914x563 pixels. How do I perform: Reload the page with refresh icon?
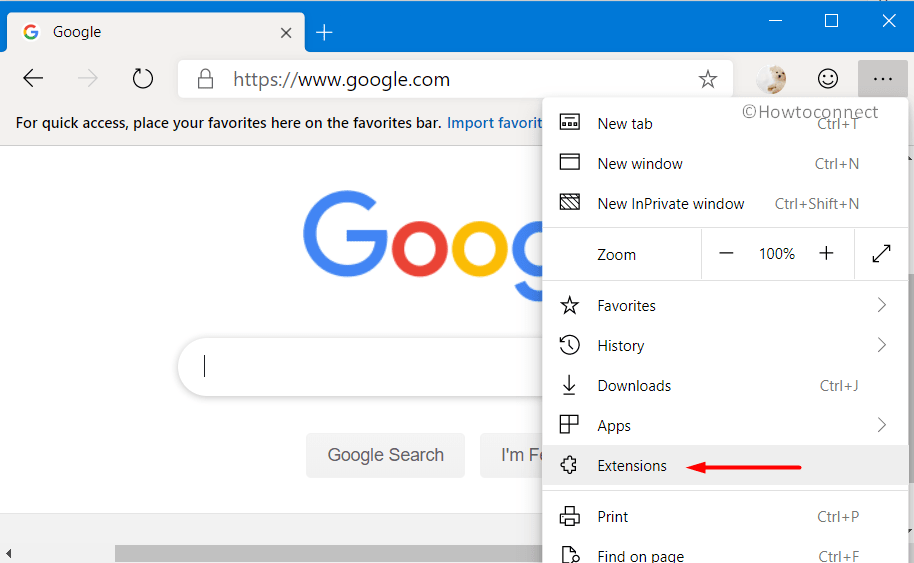[x=142, y=78]
